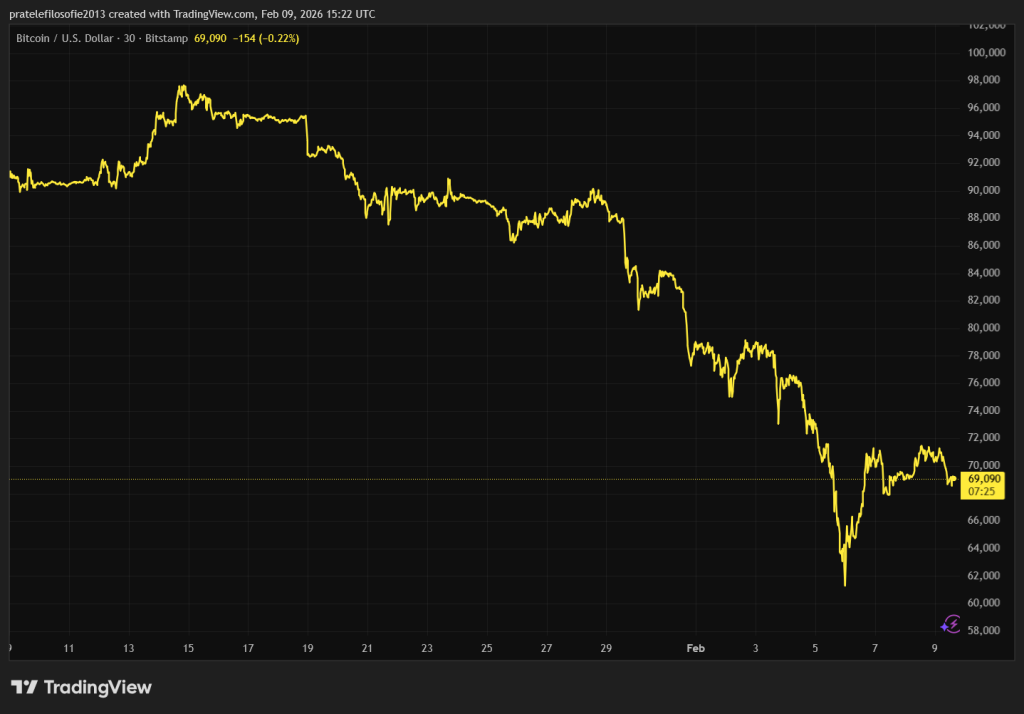Click the purple lightning bolt icon
Viewport: 1024px width, 714px height.
(x=951, y=626)
